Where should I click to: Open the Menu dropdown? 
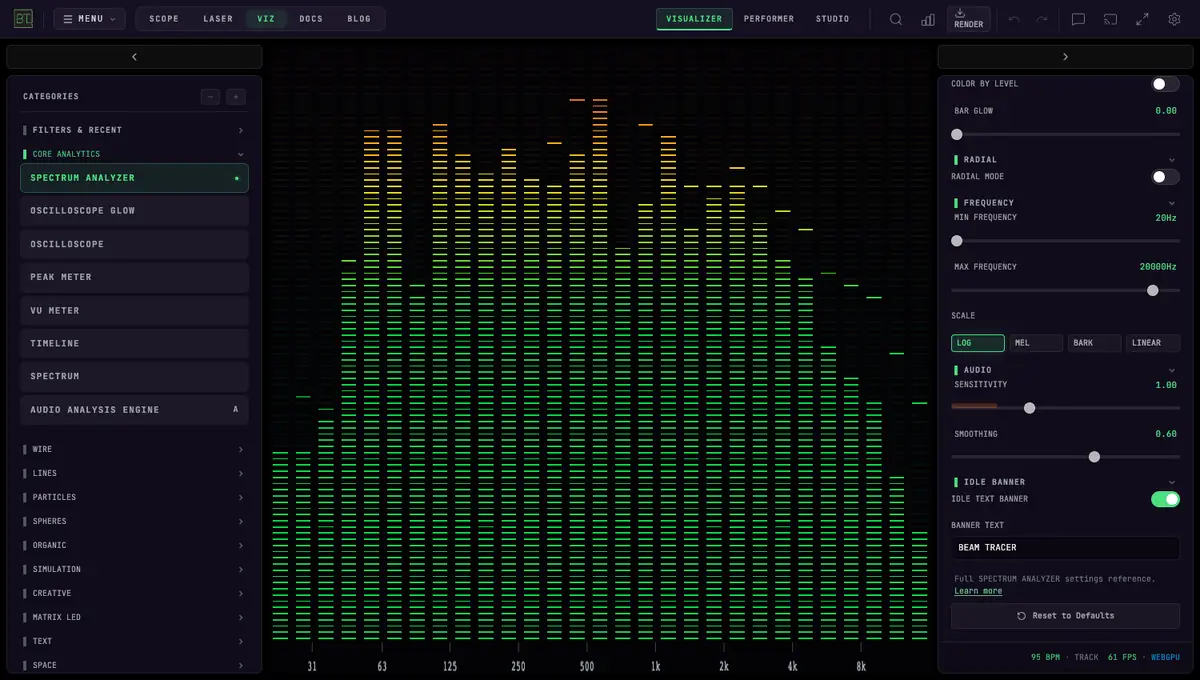click(x=90, y=19)
